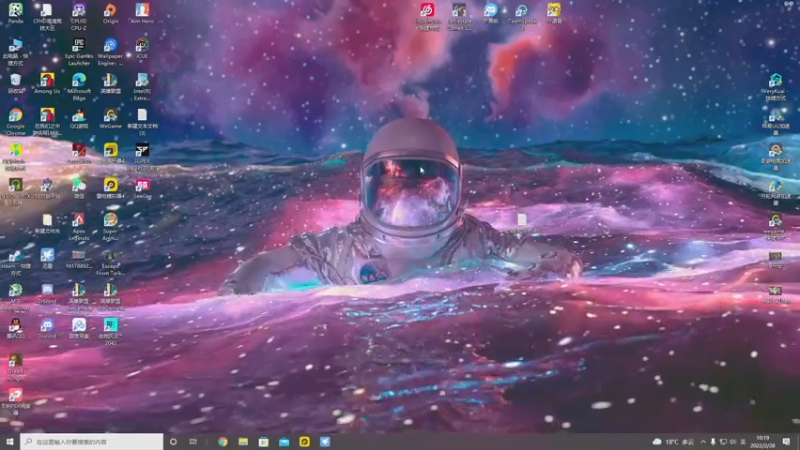Open the yellow LDPlayer taskbar icon
Screen dimensions: 800x450
coord(305,441)
